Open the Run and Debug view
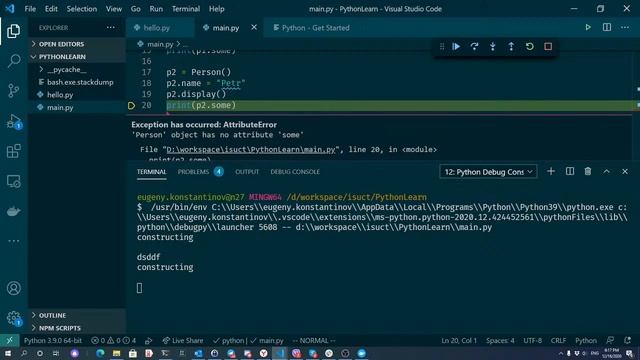This screenshot has height=360, width=640. pyautogui.click(x=13, y=121)
